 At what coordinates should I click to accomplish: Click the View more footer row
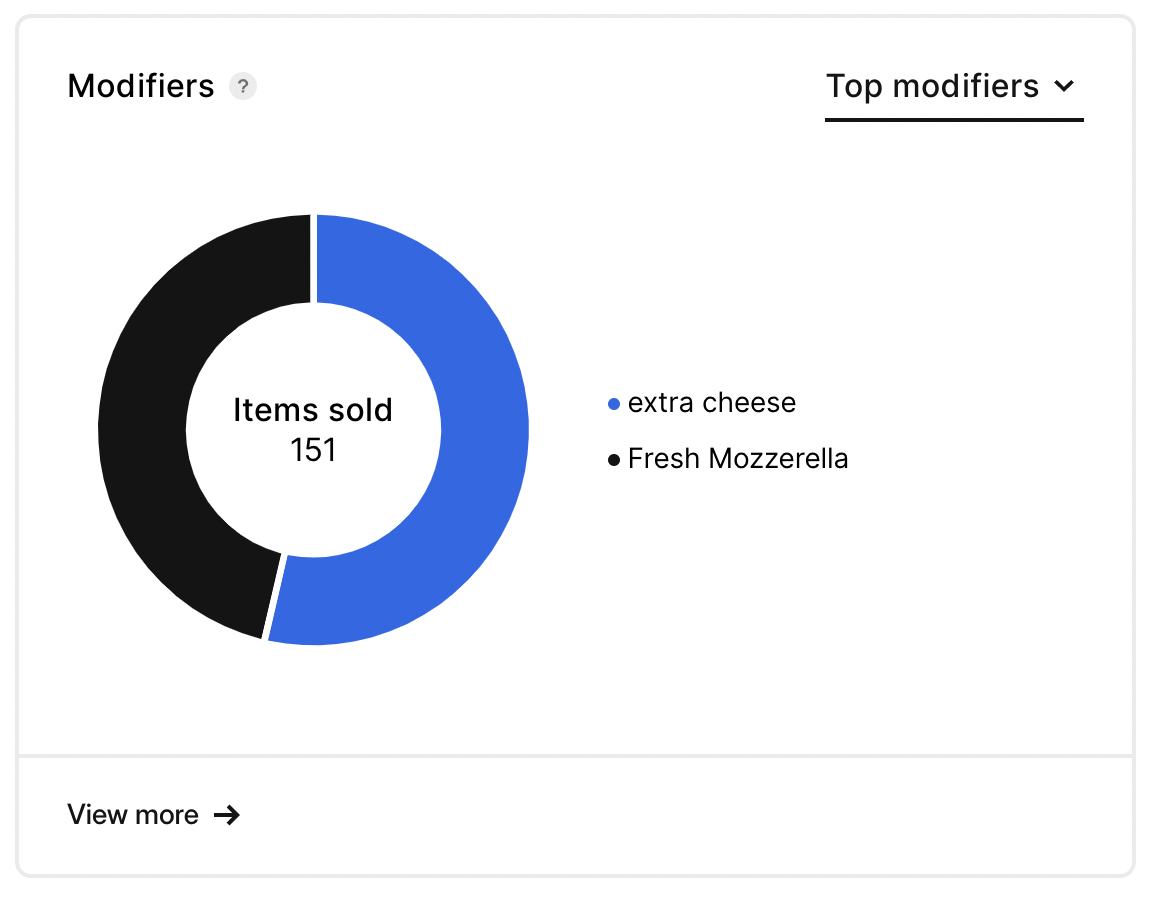(575, 815)
